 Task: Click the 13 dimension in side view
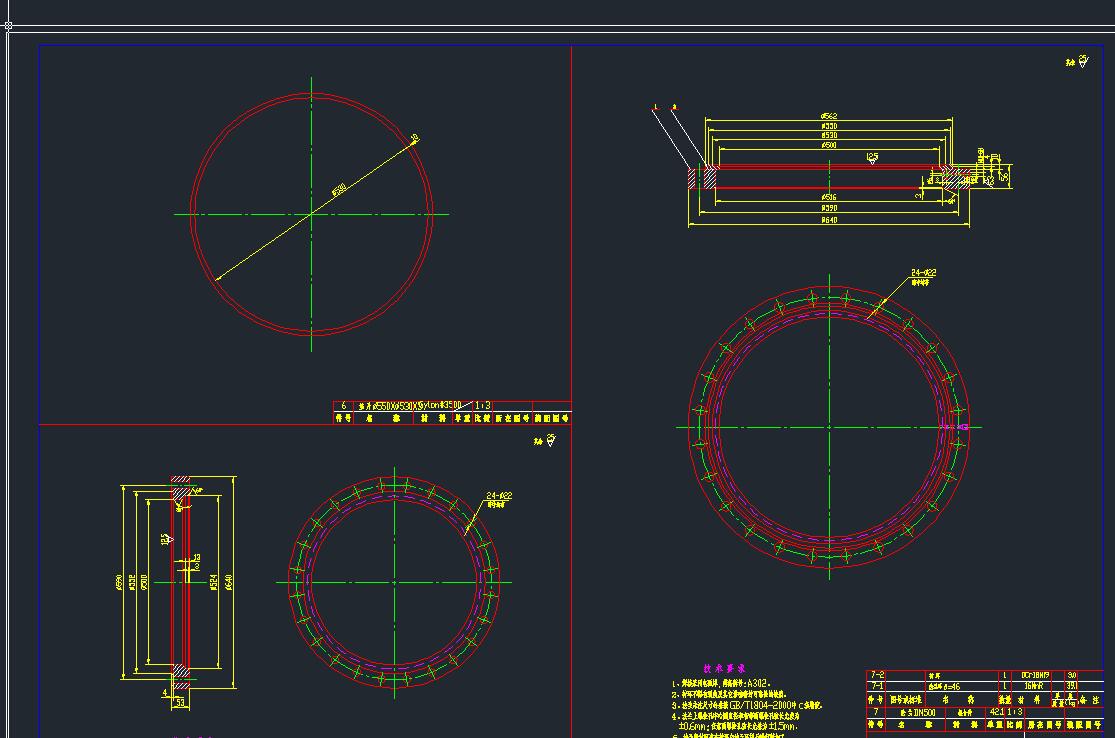(197, 558)
